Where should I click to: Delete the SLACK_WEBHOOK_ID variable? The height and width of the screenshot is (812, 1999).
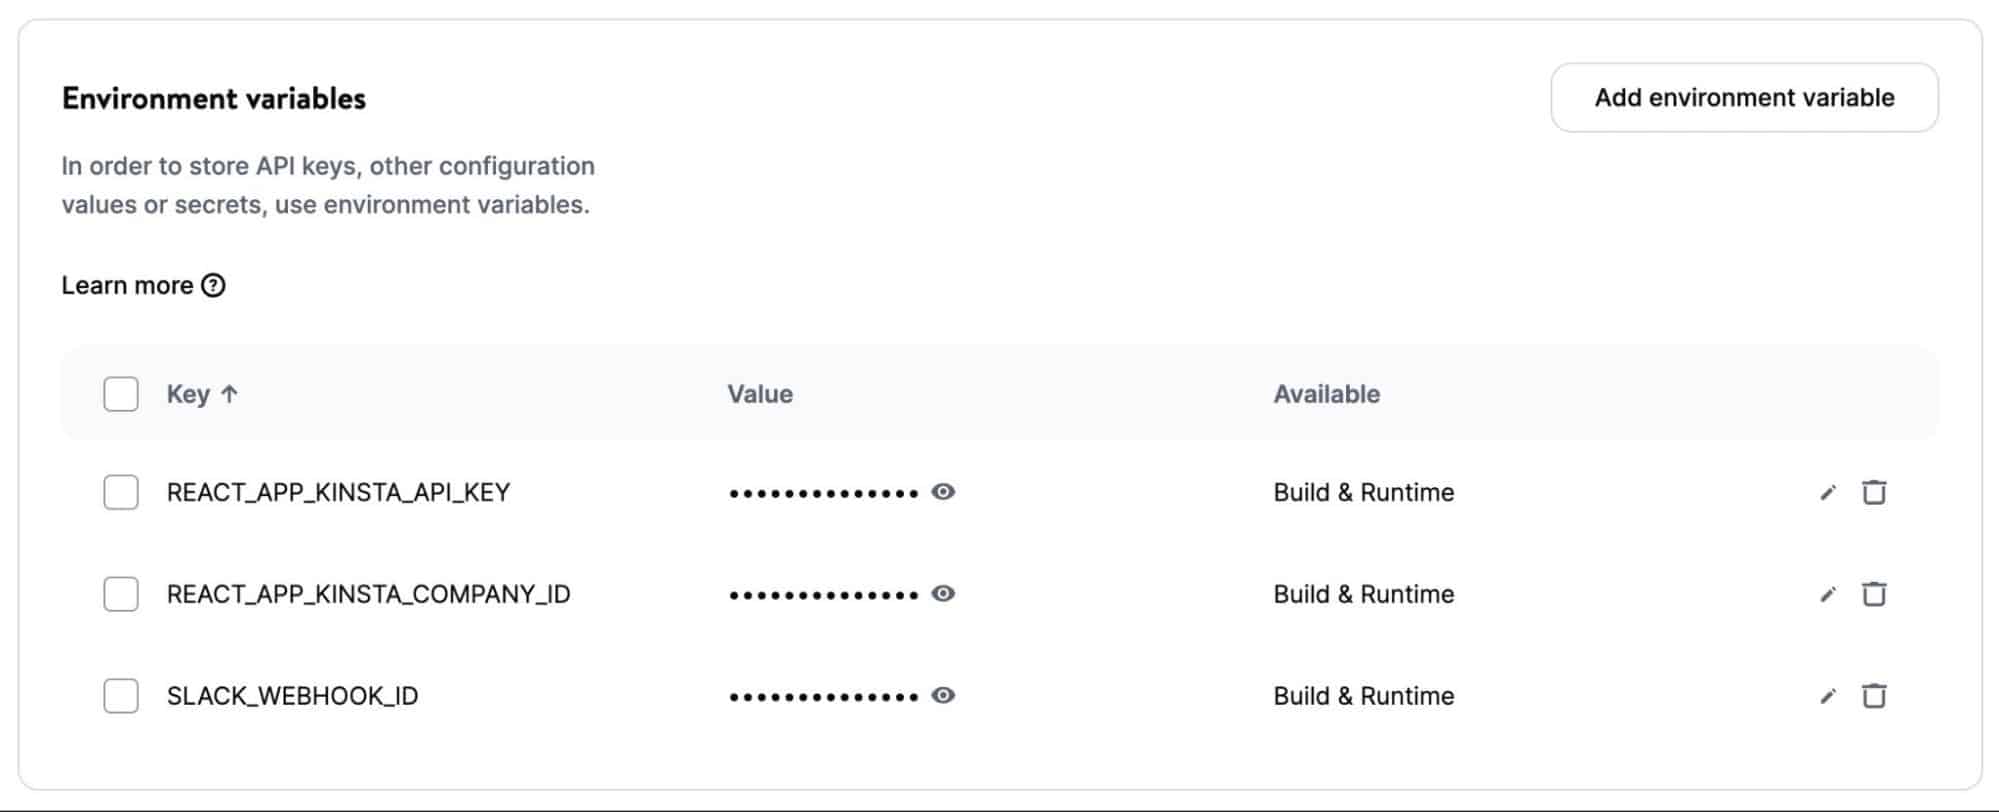click(1874, 697)
